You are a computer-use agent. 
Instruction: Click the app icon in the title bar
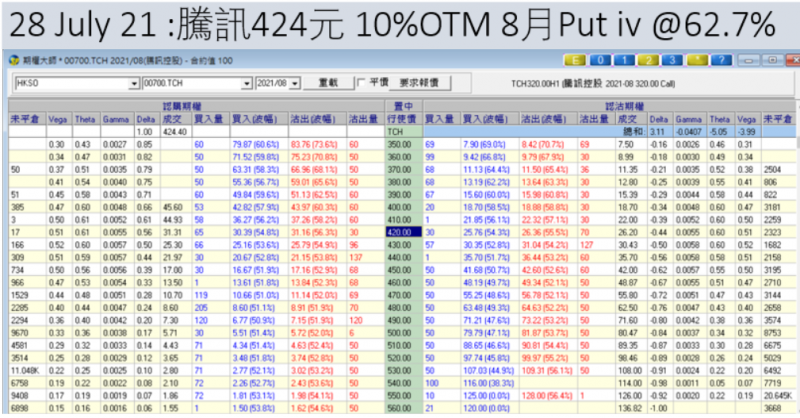point(9,60)
